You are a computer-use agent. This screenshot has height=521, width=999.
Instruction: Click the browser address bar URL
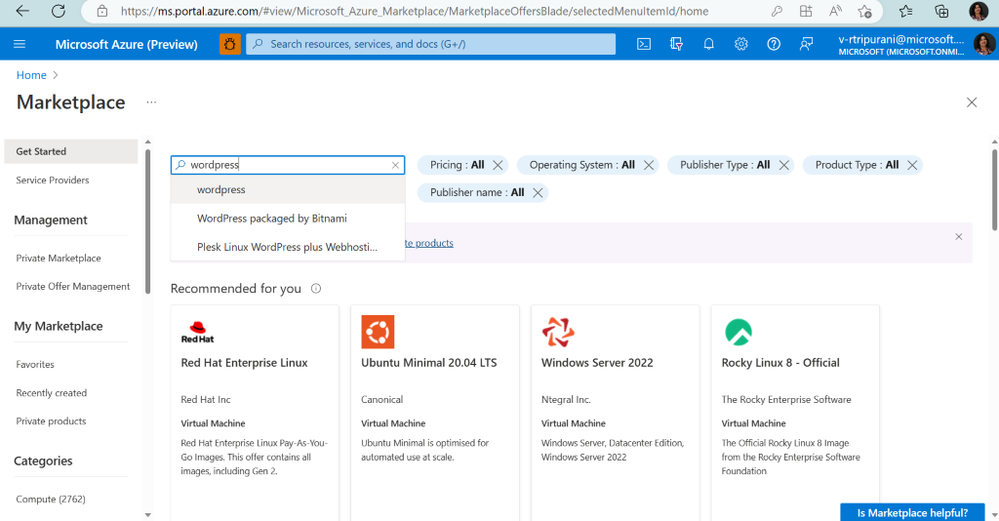click(x=414, y=11)
